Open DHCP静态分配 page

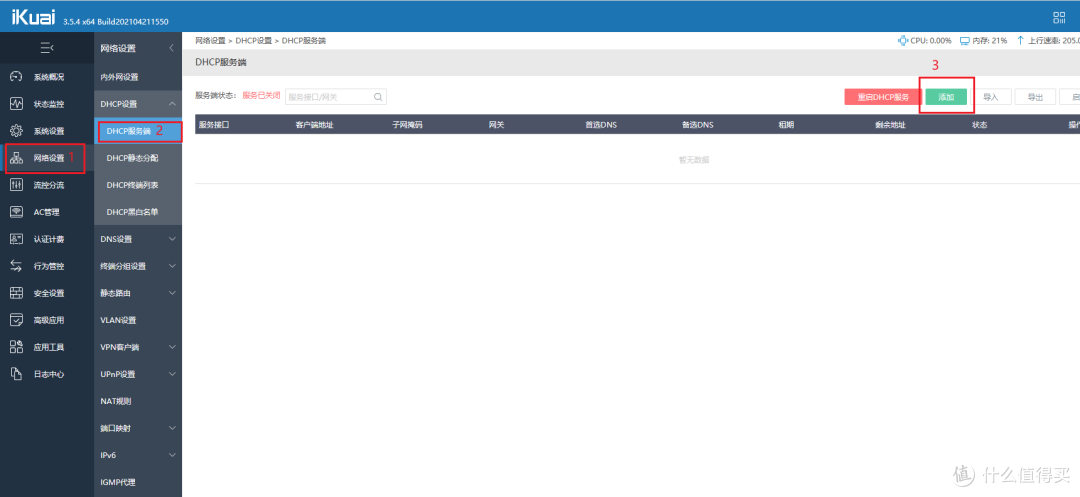132,158
